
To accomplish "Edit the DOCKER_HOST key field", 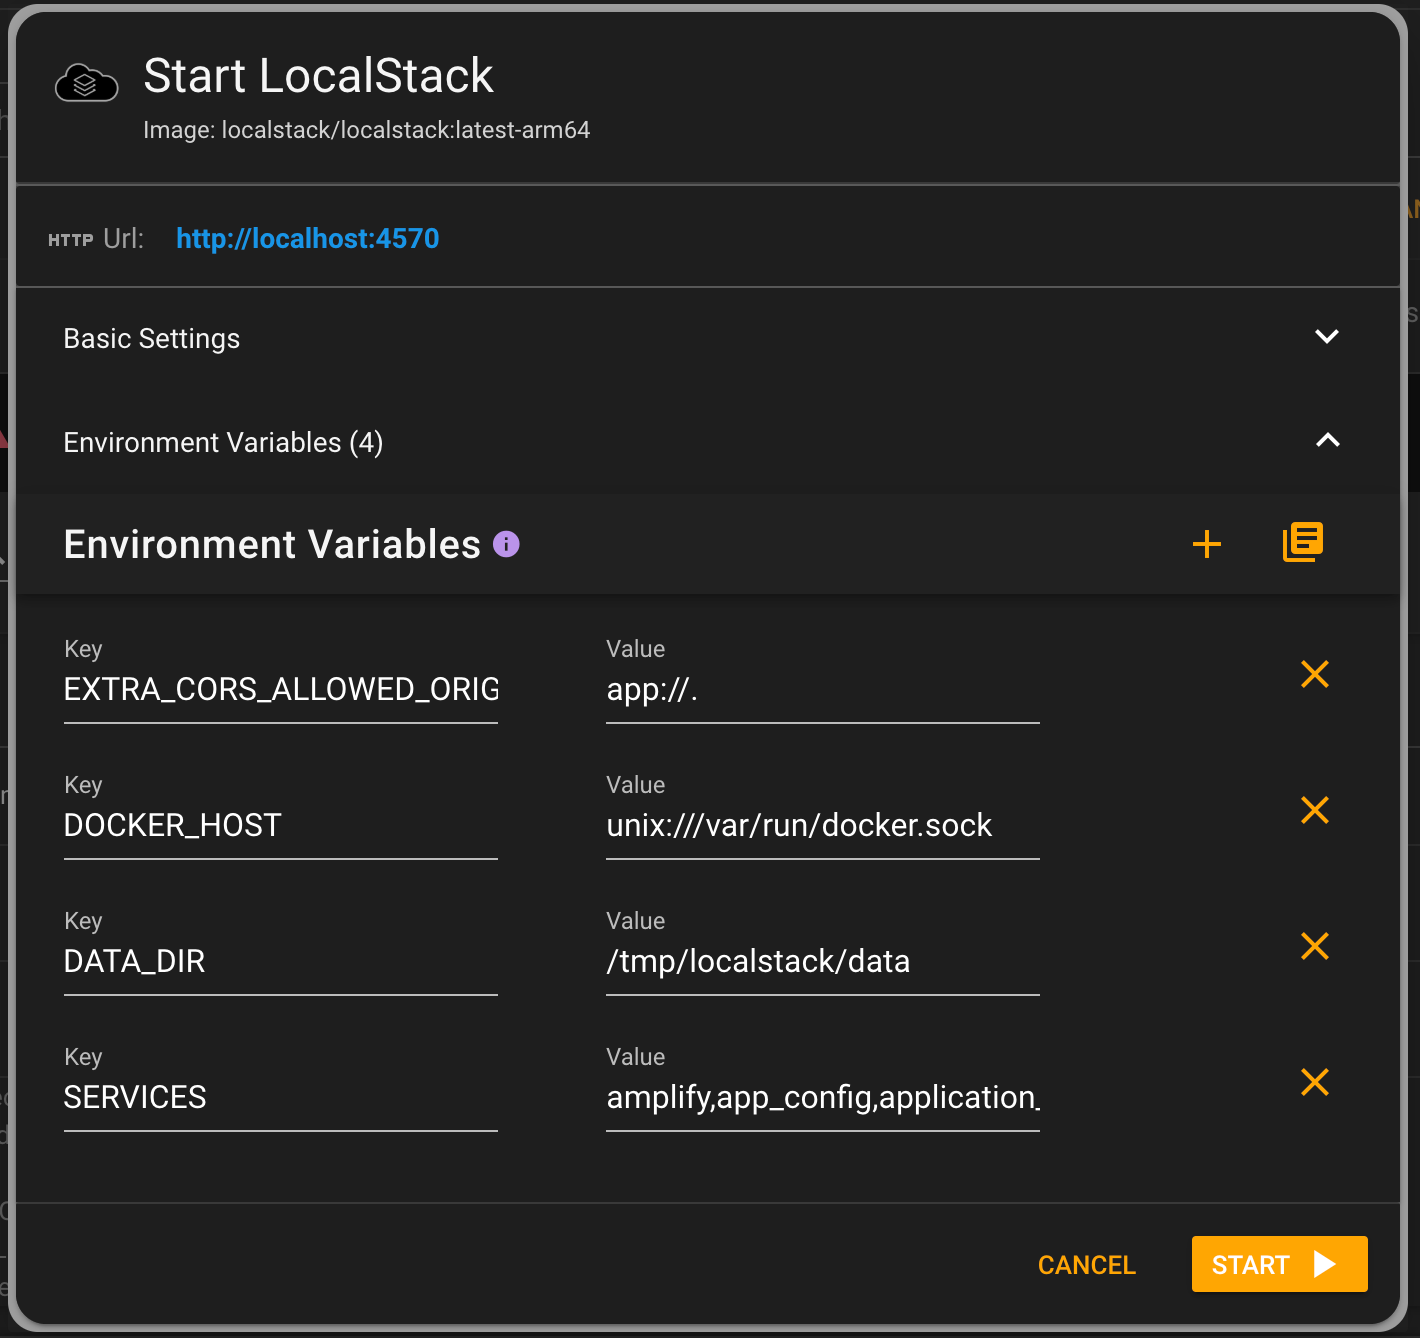I will coord(281,826).
